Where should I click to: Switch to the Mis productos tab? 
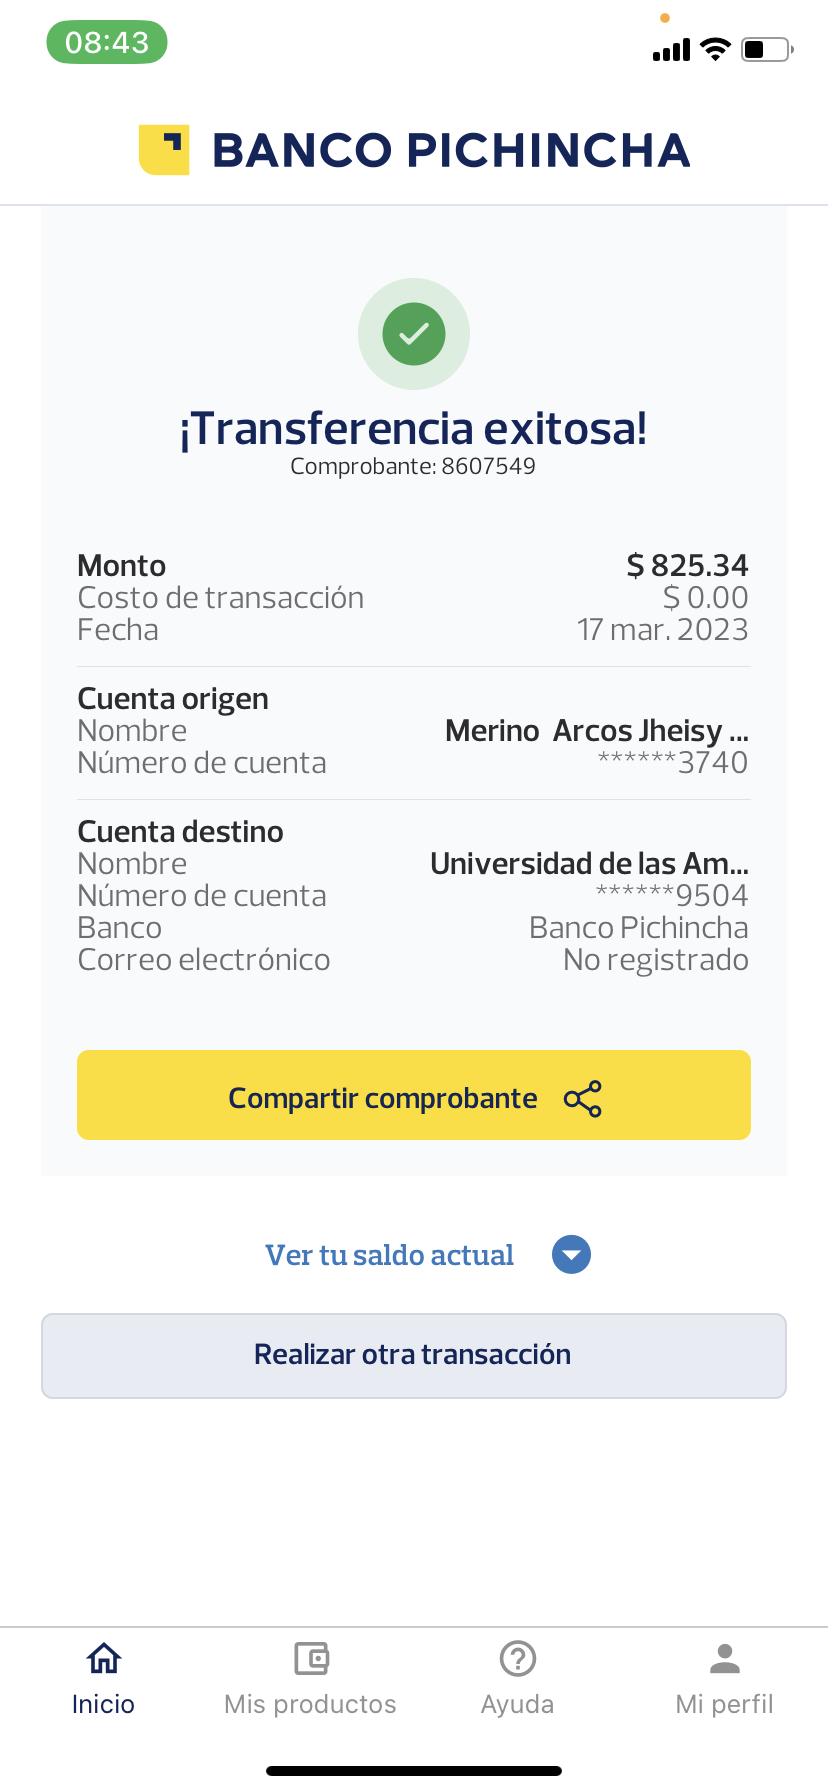pyautogui.click(x=311, y=1703)
